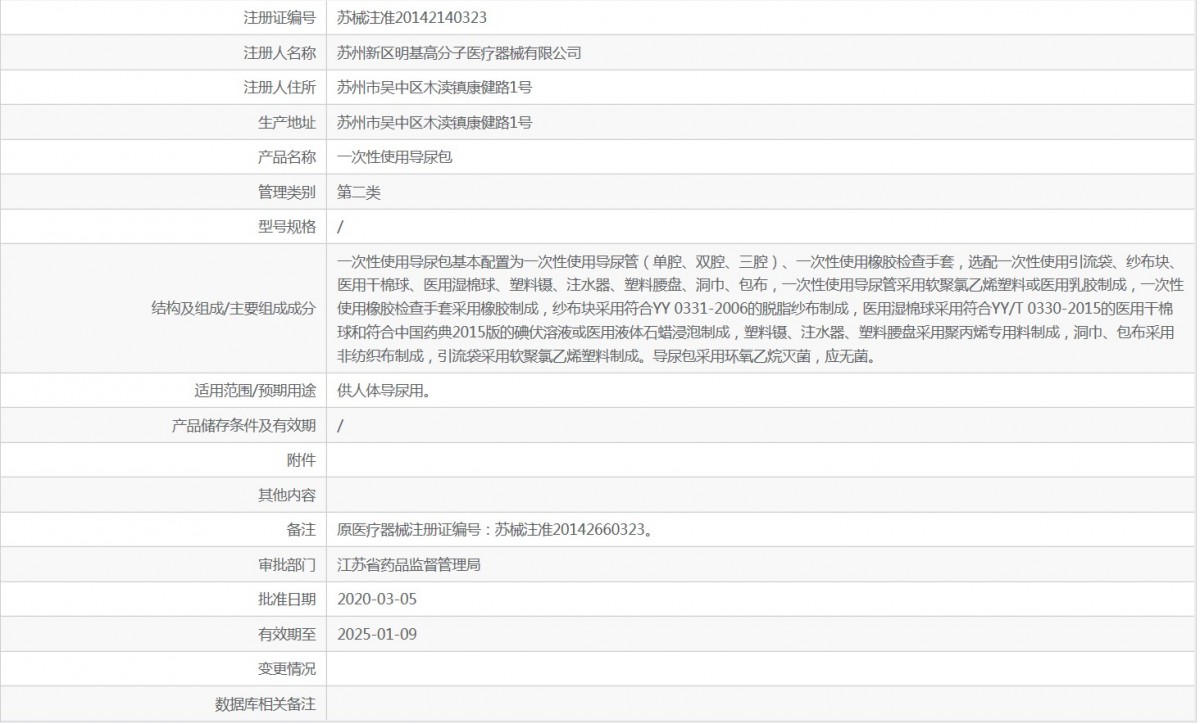This screenshot has width=1200, height=724.
Task: Select approval date 2020-03-05
Action: pos(377,599)
